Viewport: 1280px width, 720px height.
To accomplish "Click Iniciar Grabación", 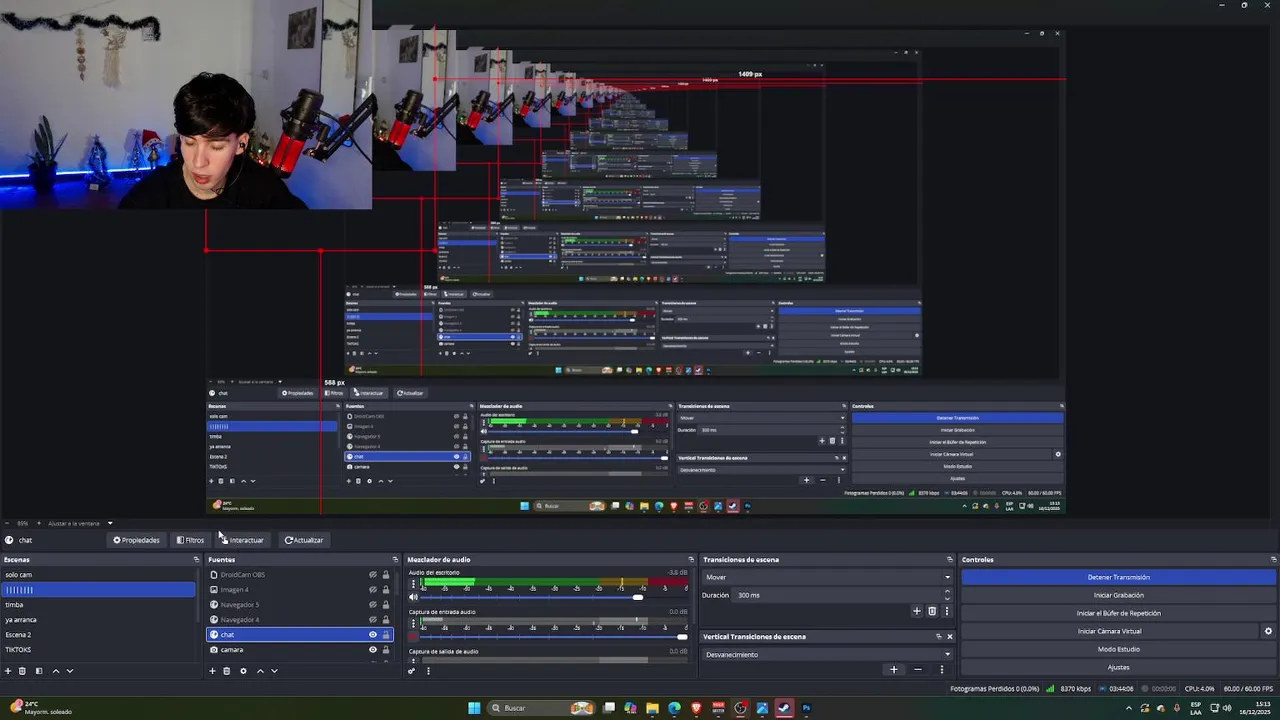I will [1118, 595].
